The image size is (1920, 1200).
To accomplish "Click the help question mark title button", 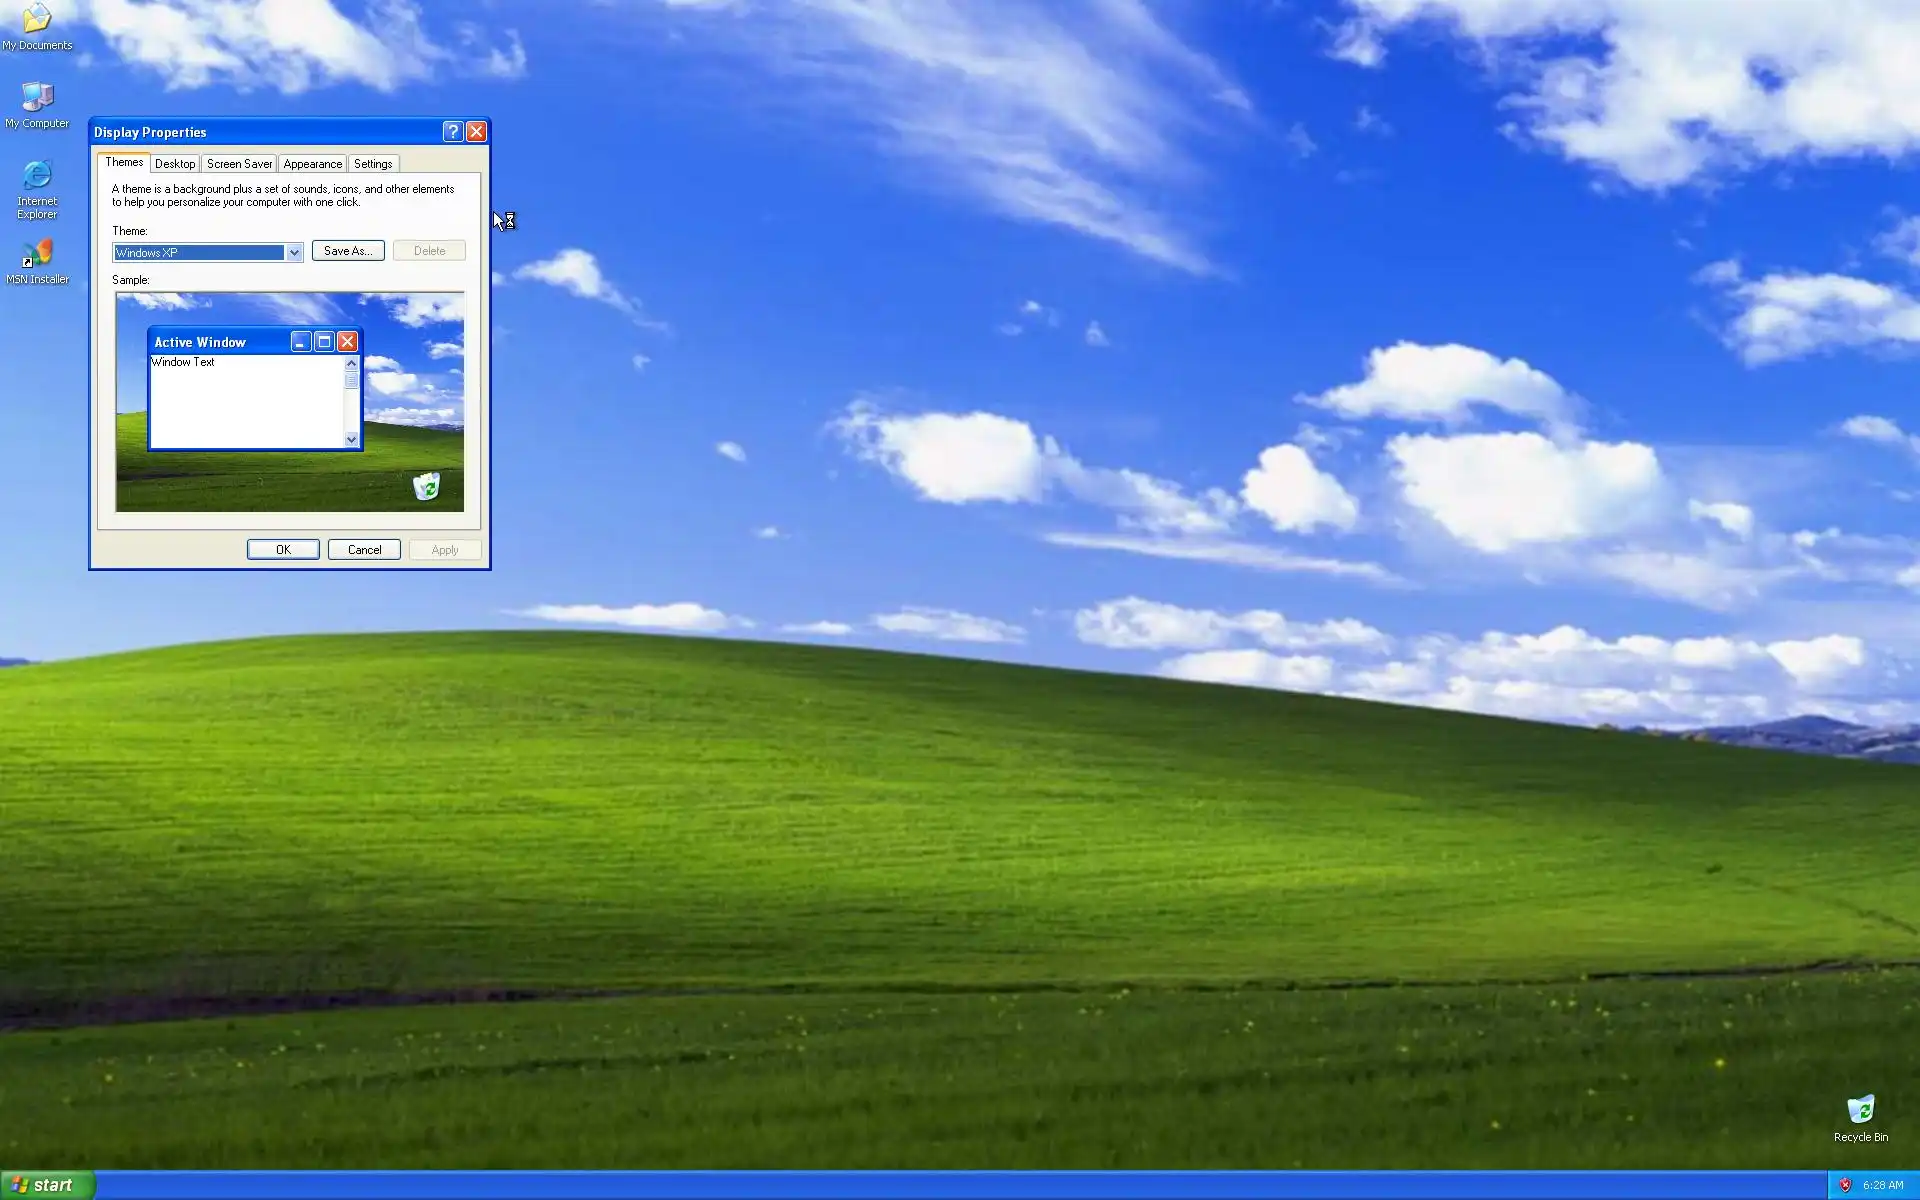I will point(452,131).
